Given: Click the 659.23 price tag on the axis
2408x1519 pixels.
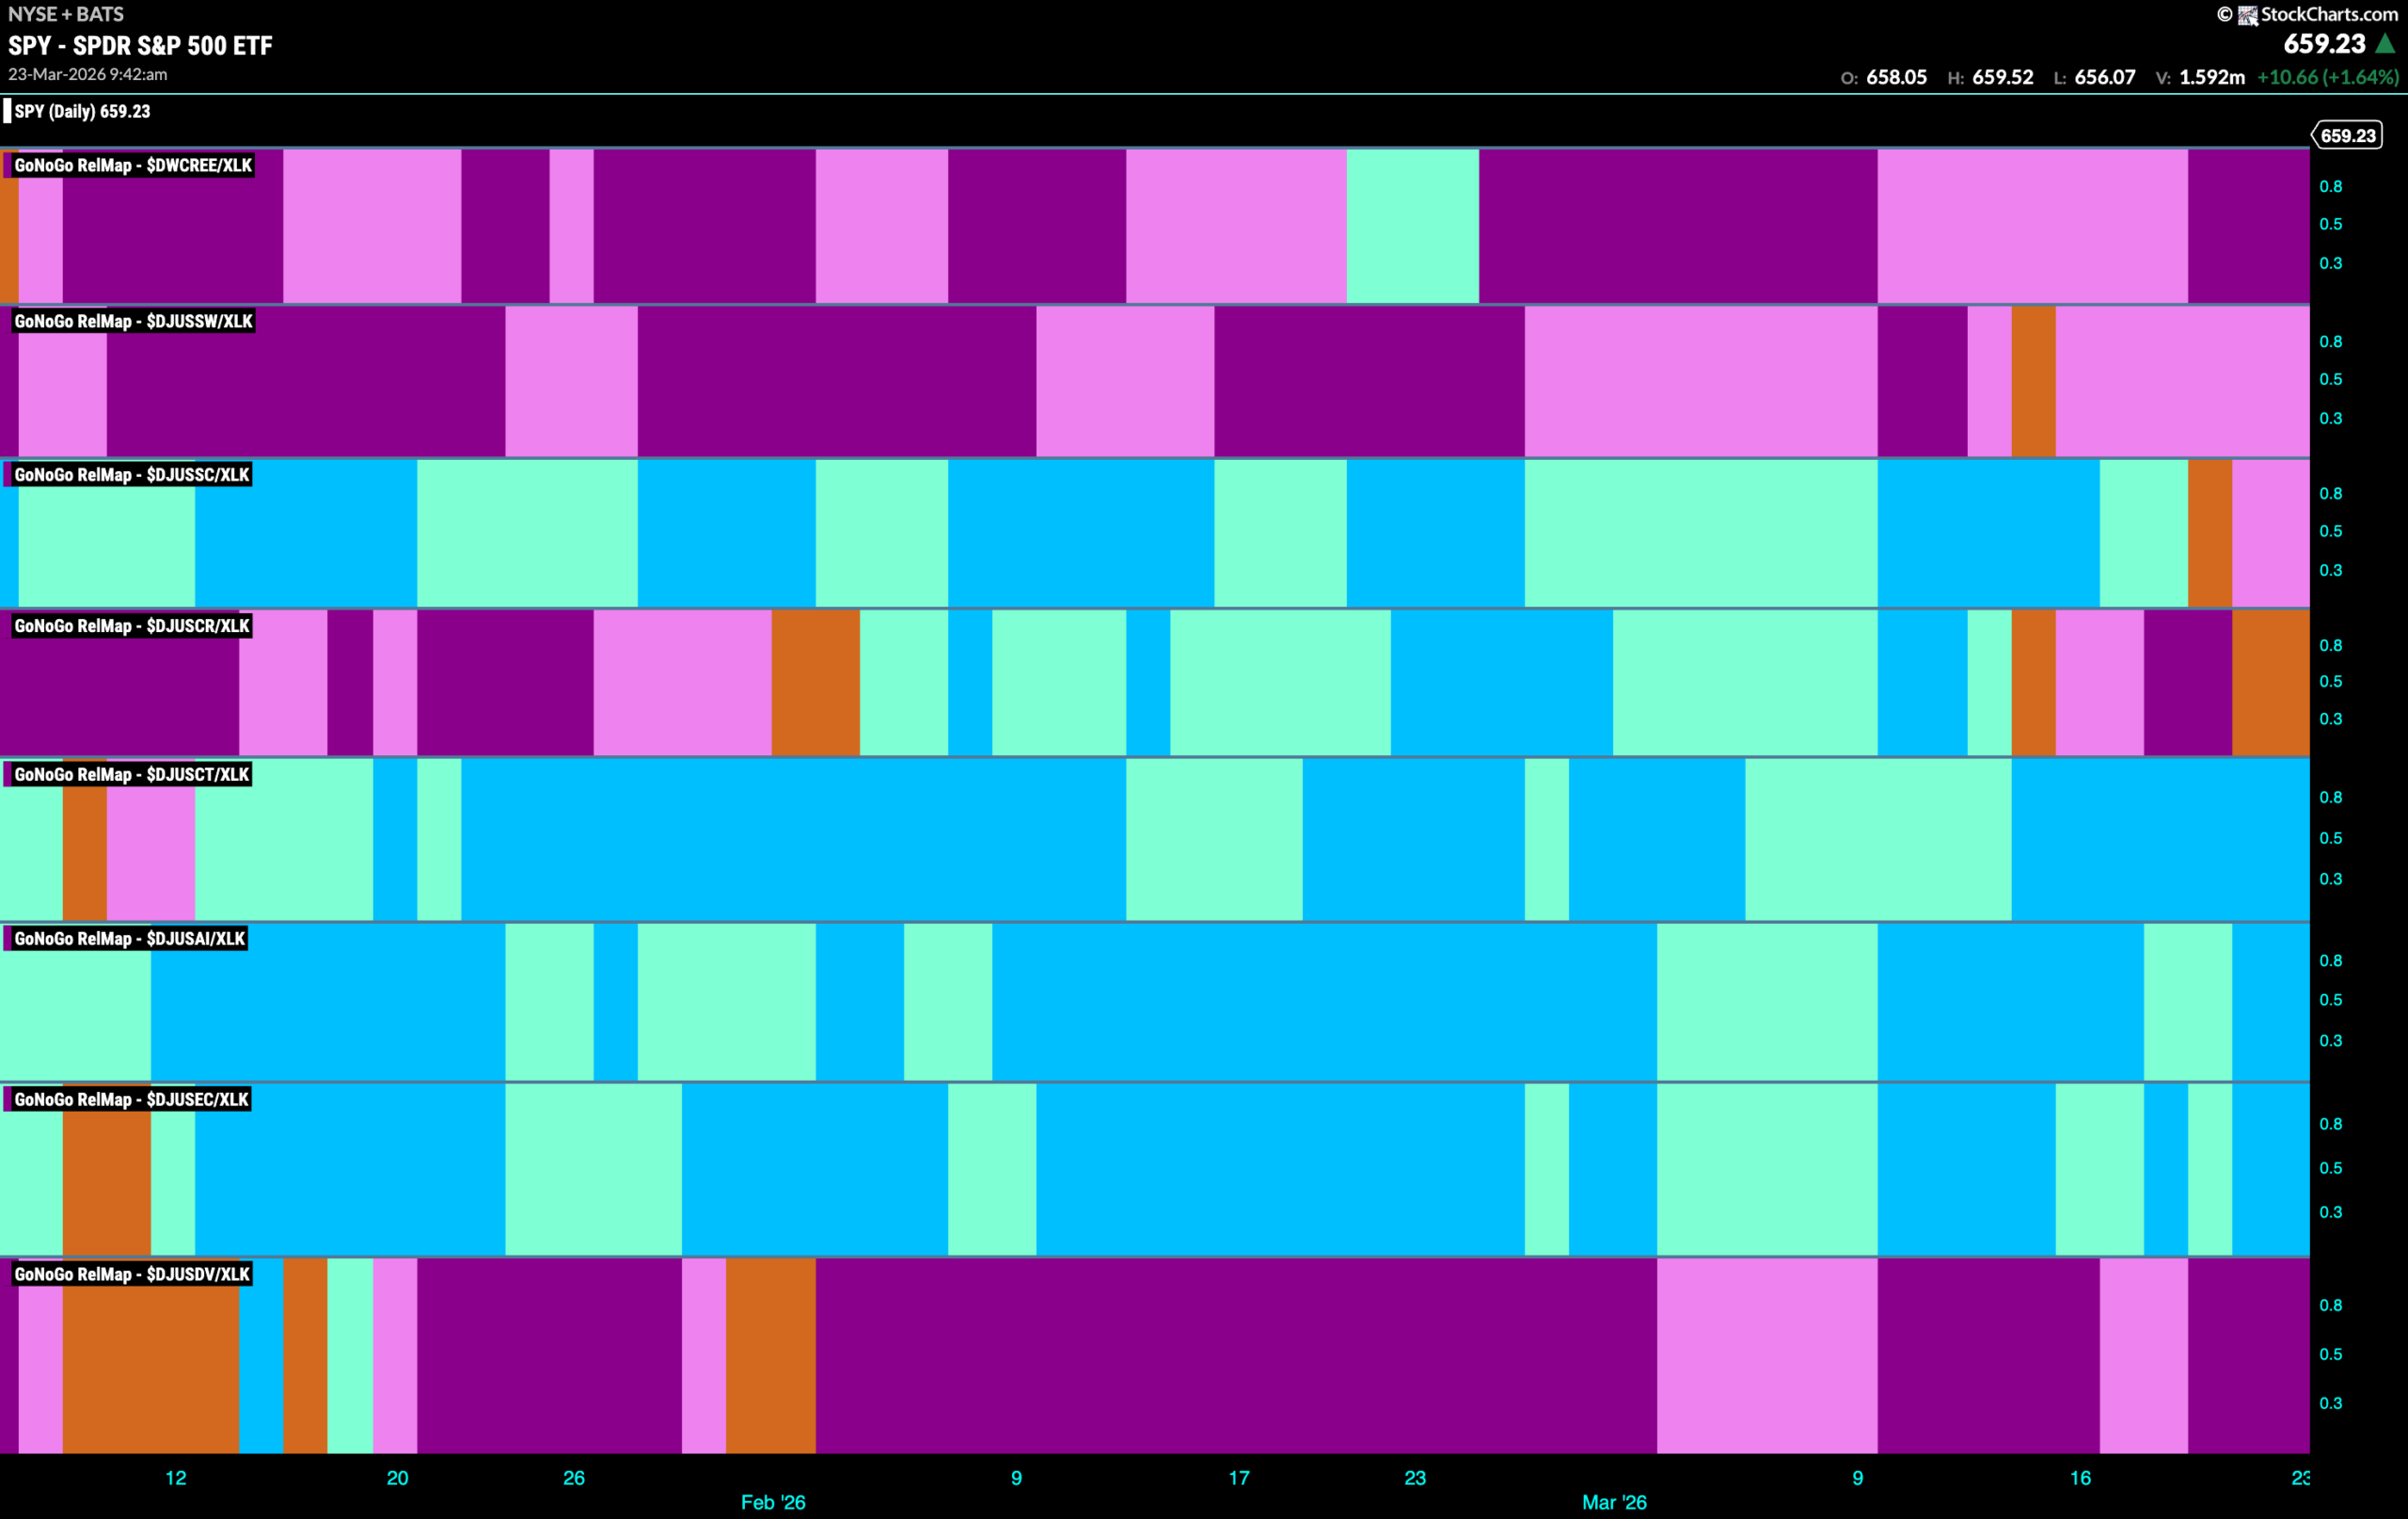Looking at the screenshot, I should 2347,135.
